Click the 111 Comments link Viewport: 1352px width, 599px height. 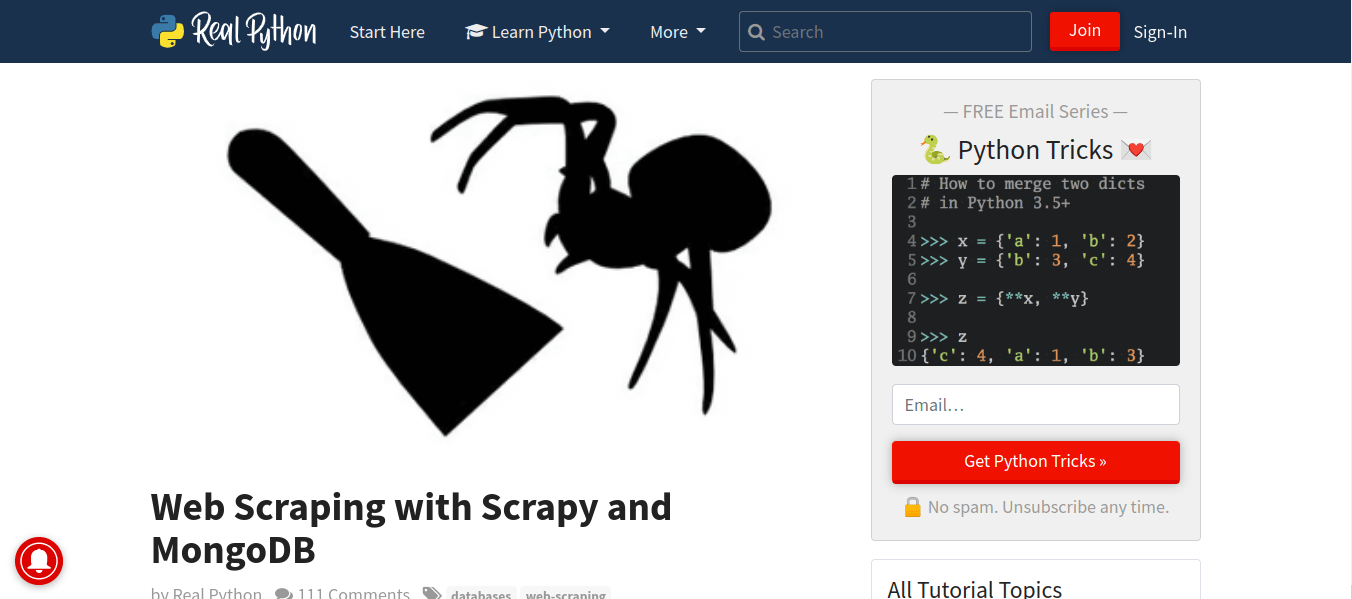click(x=353, y=592)
